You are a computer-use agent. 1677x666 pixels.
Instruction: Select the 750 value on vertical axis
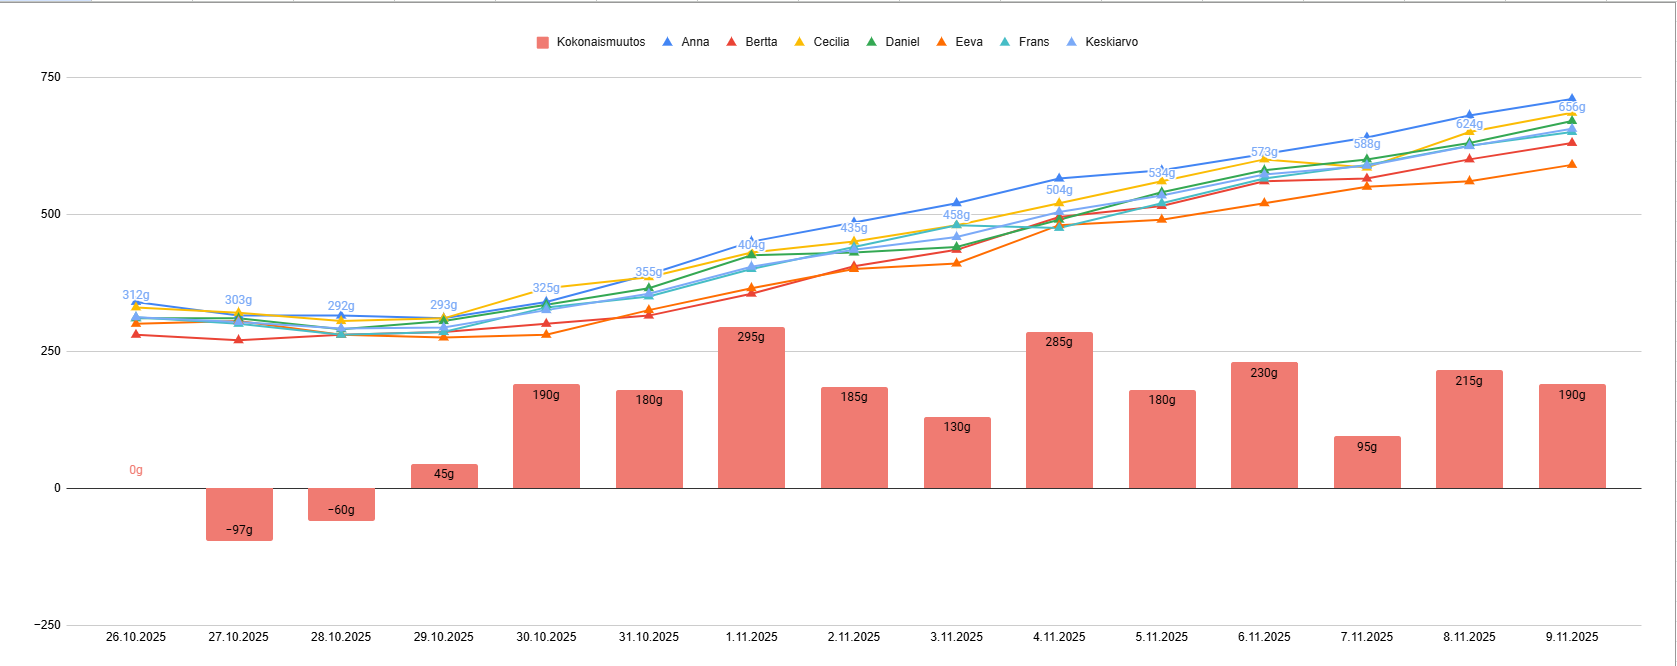click(x=50, y=77)
